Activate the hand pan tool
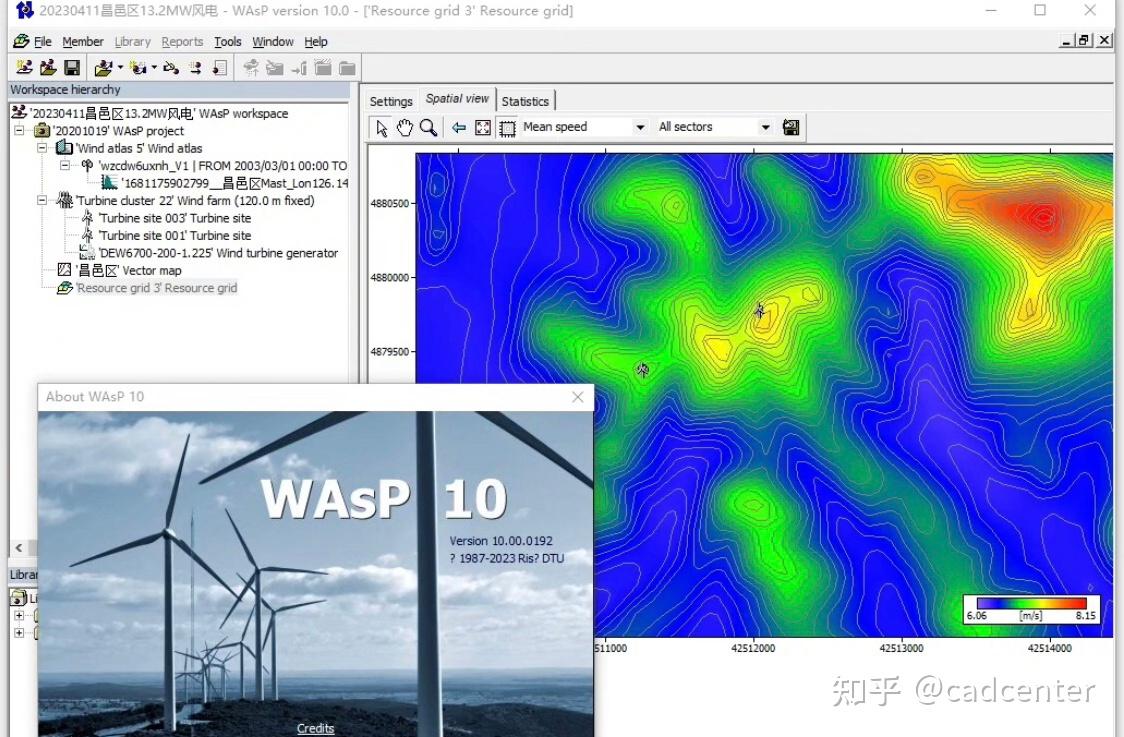This screenshot has width=1124, height=737. pos(405,127)
